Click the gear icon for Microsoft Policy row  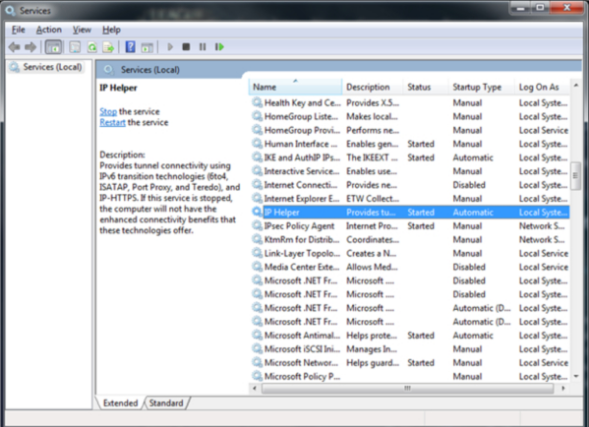[257, 376]
